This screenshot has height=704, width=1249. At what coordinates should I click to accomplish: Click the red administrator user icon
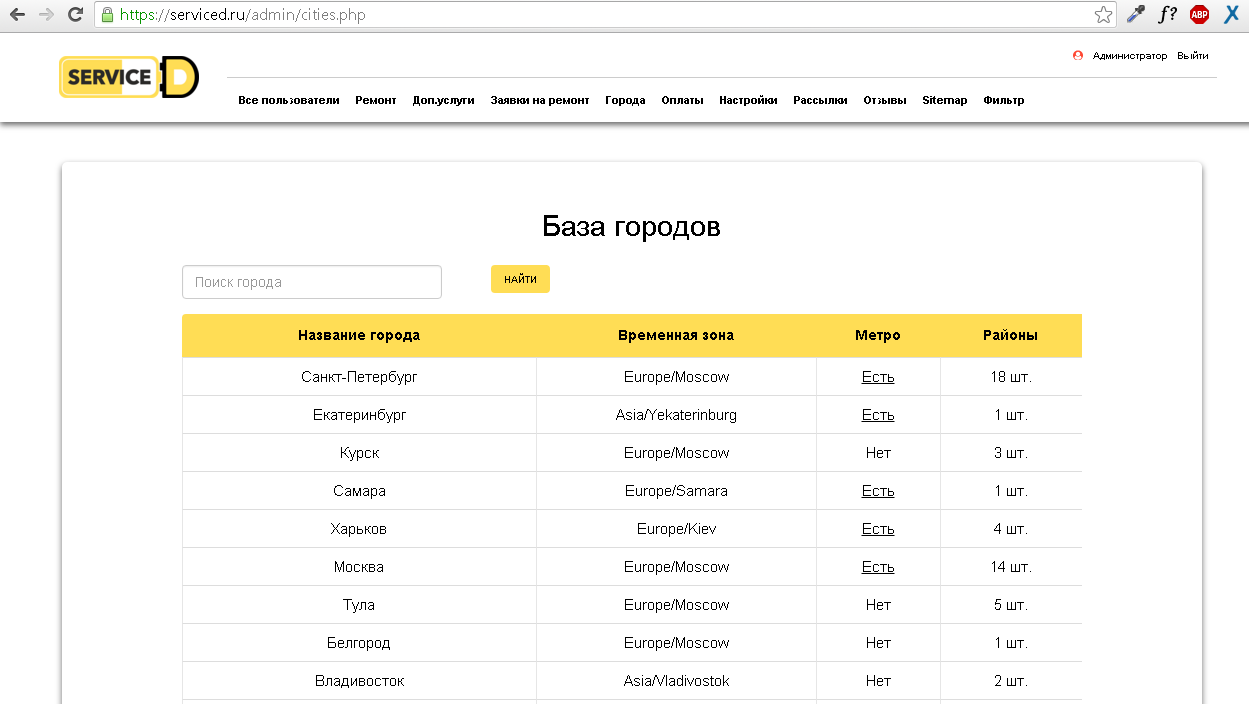pos(1078,56)
